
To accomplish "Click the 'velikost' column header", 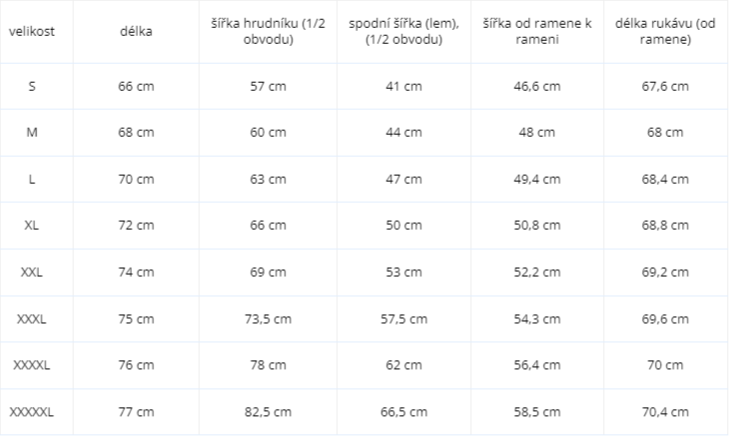I will click(x=32, y=32).
